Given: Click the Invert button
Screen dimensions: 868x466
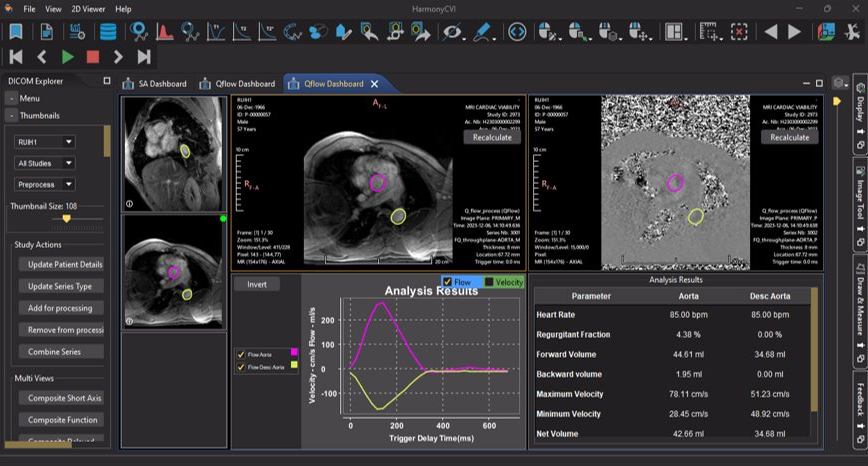Looking at the screenshot, I should (x=258, y=284).
